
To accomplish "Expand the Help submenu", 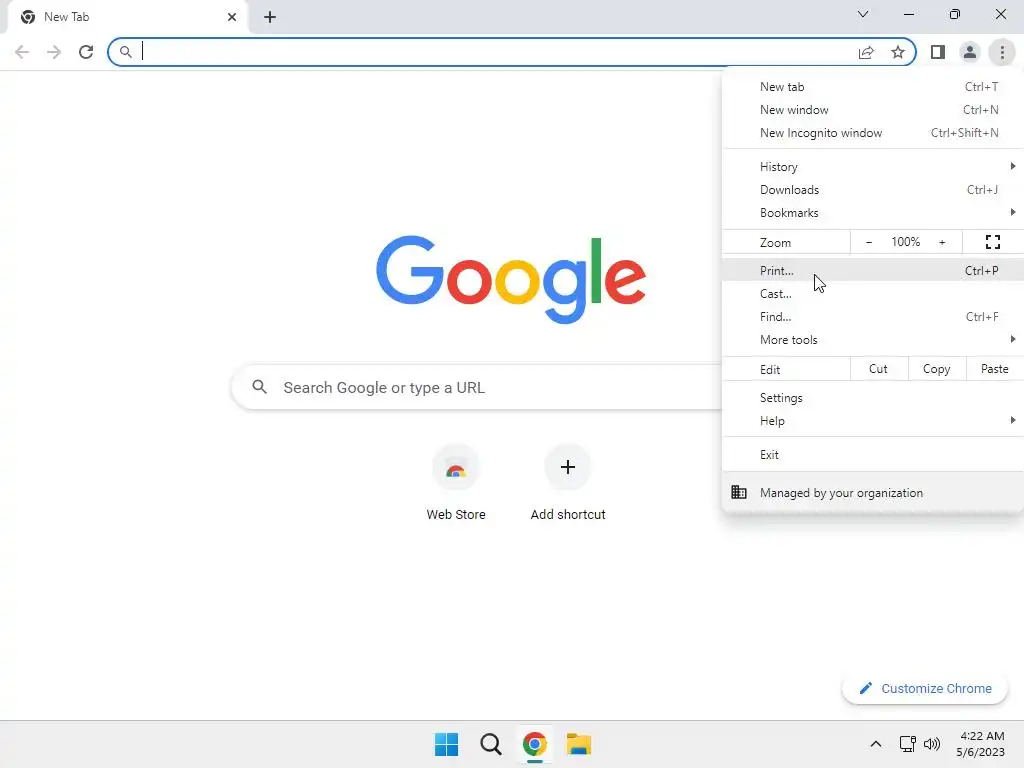I will point(872,421).
